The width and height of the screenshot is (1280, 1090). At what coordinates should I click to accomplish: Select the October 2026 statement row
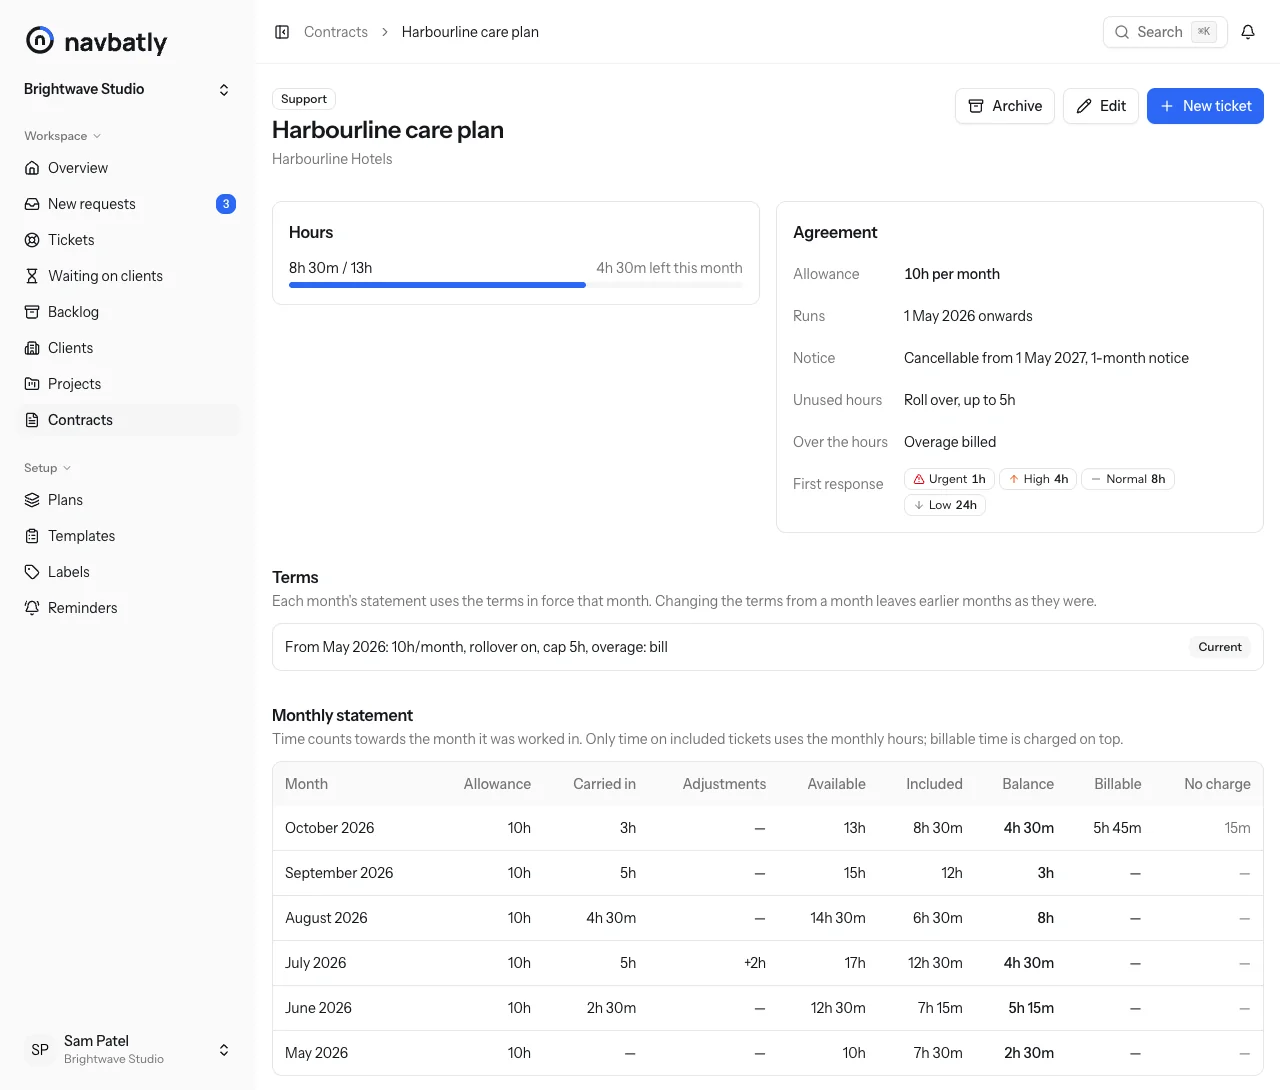pos(768,828)
